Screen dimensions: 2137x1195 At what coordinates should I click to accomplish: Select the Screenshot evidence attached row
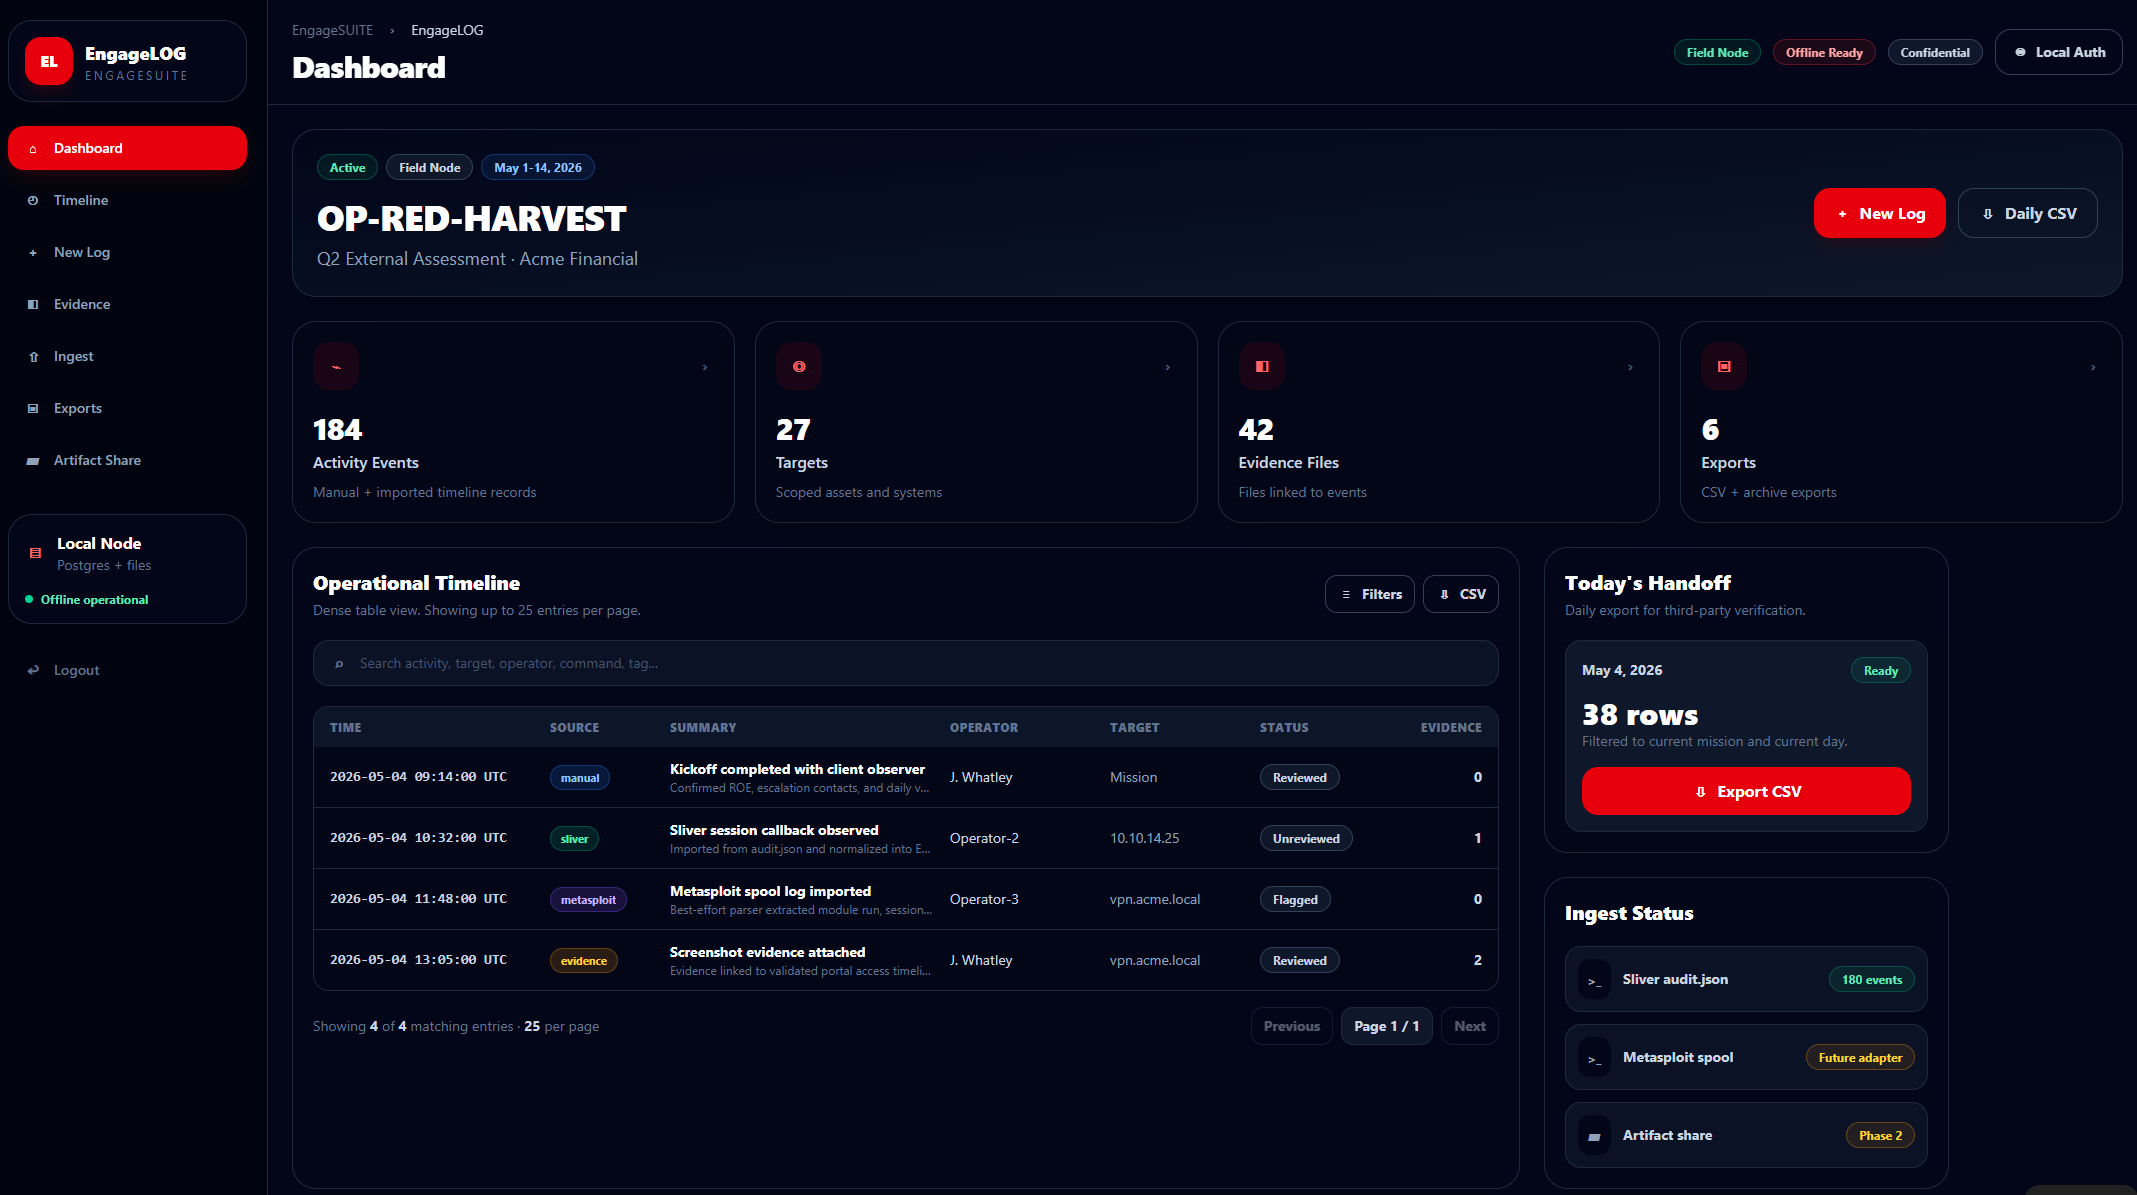coord(905,960)
